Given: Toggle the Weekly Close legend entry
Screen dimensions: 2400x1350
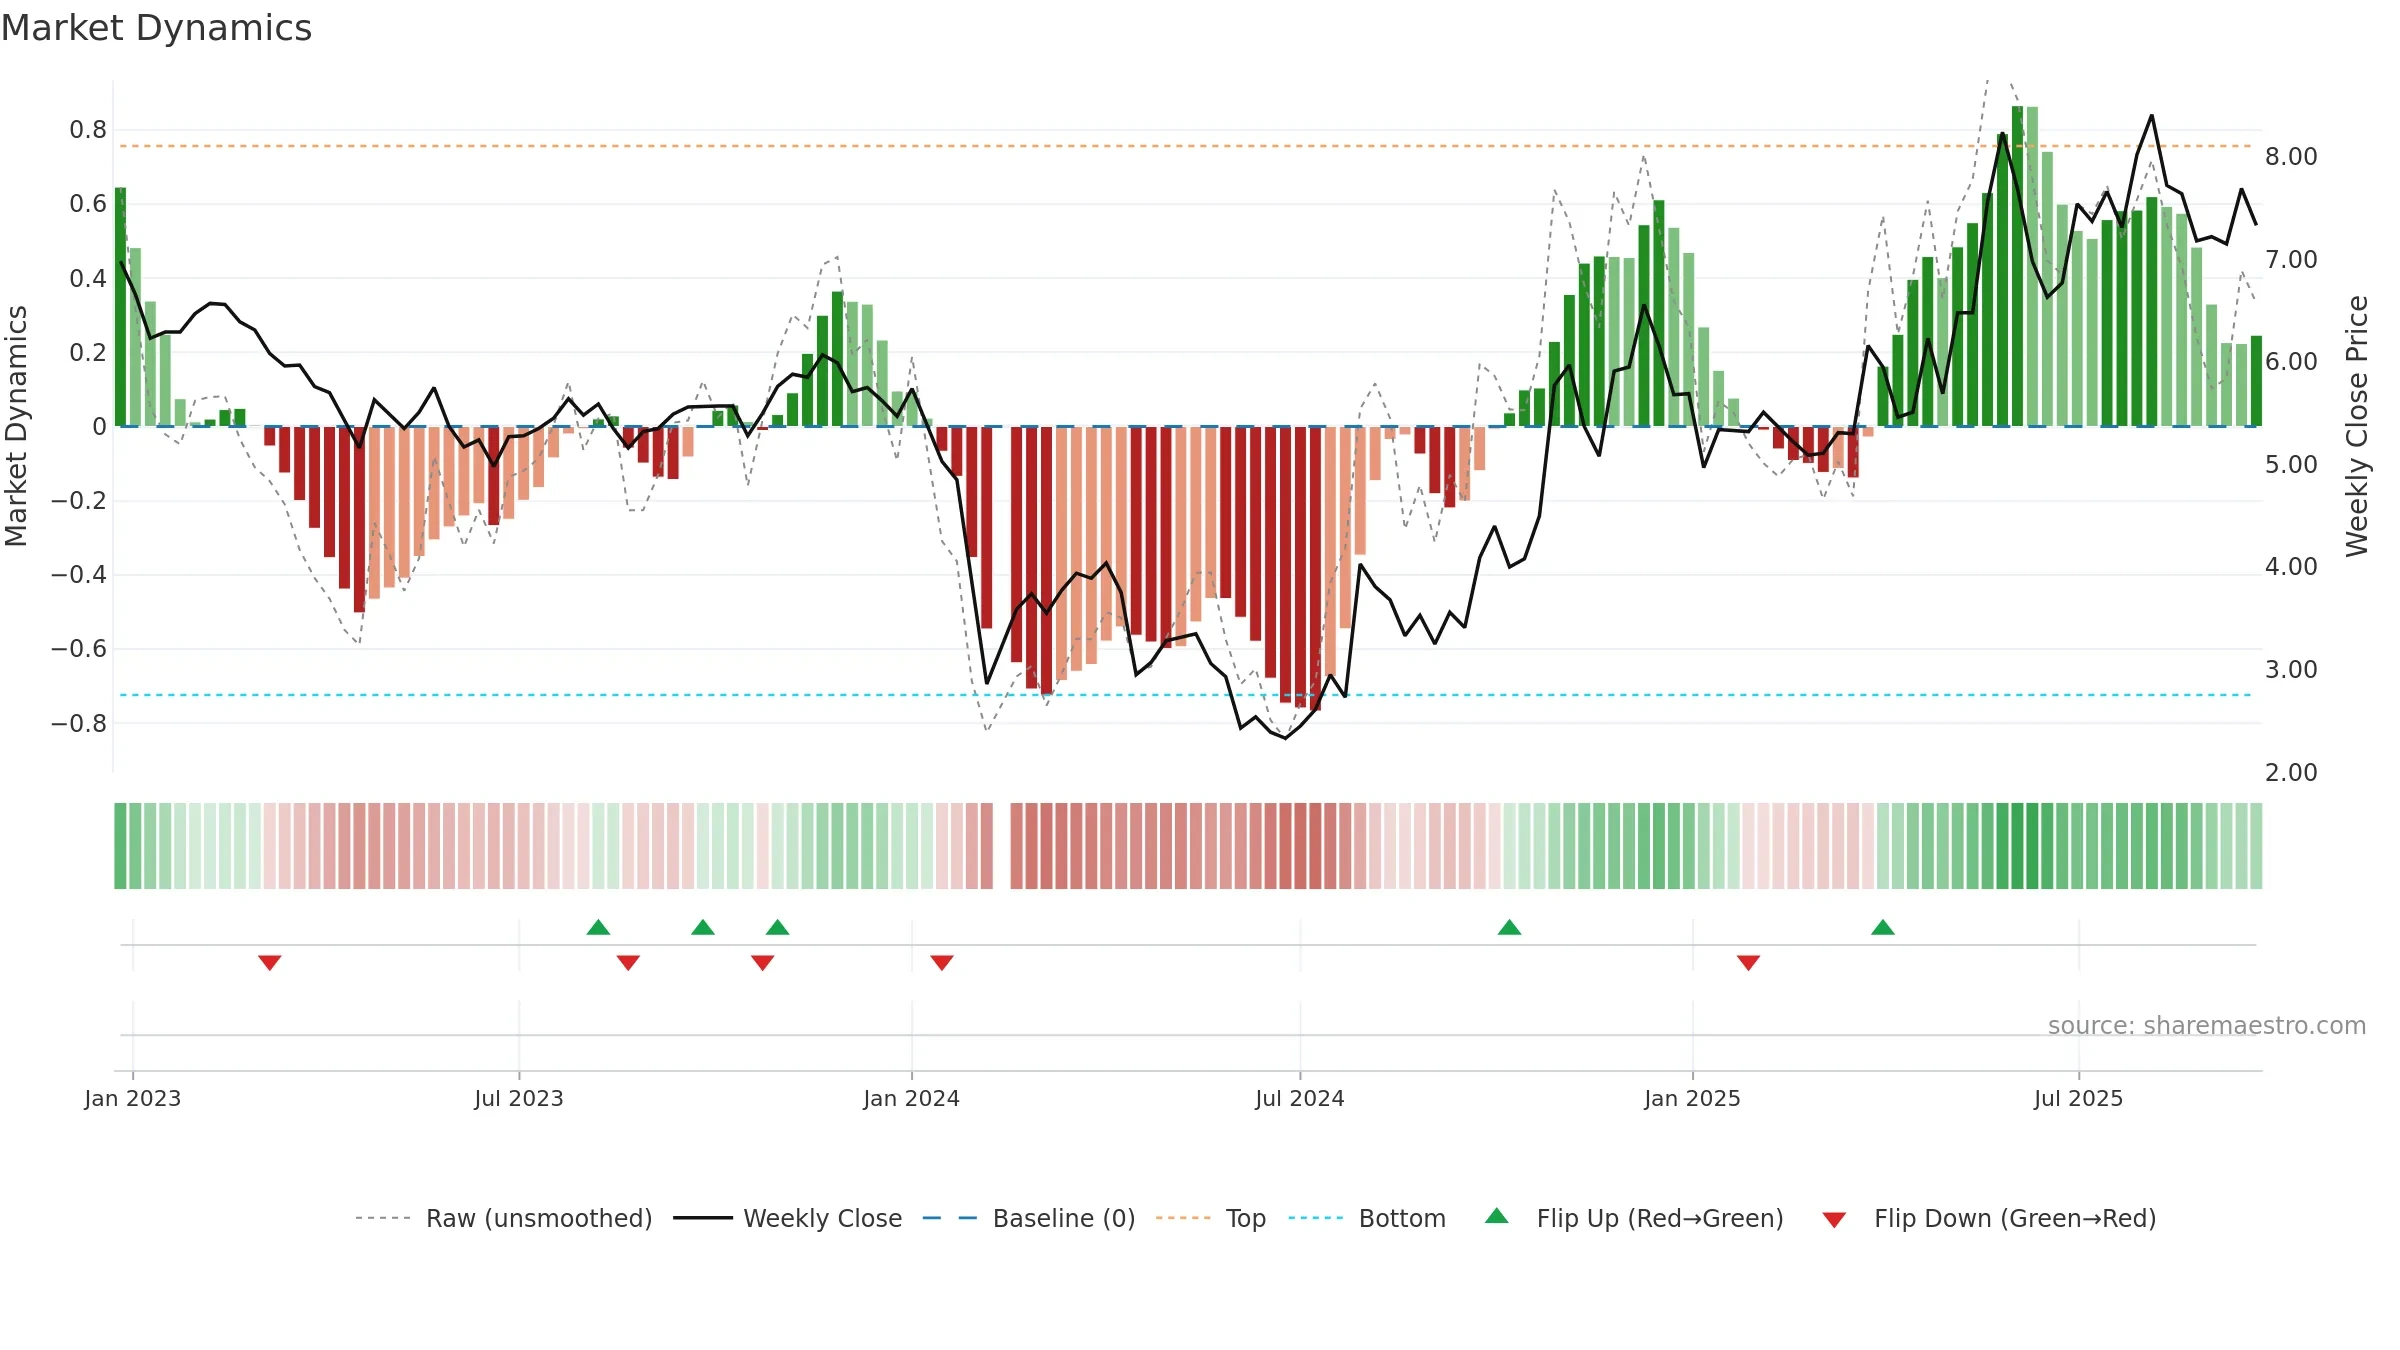Looking at the screenshot, I should click(788, 1218).
